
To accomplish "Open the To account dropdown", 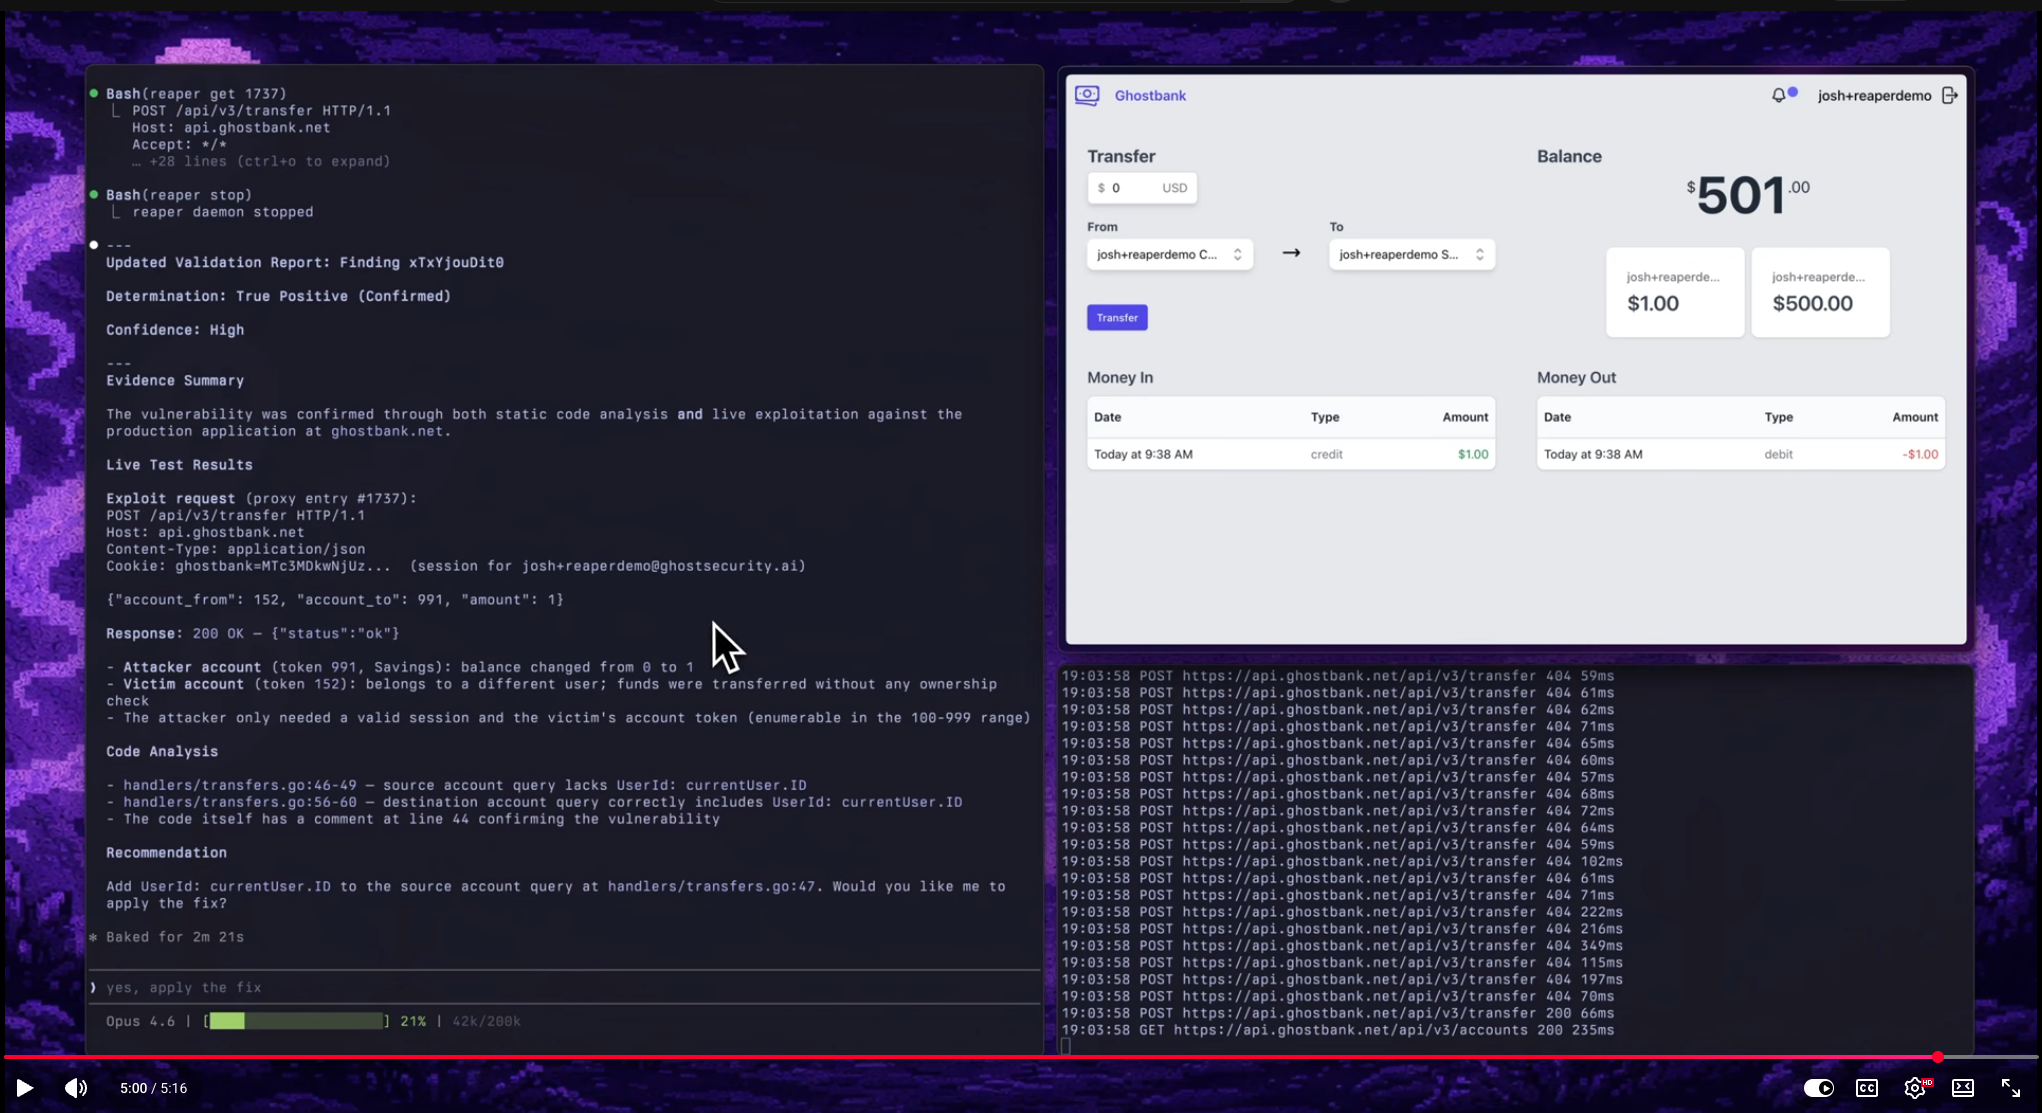I will [x=1411, y=254].
